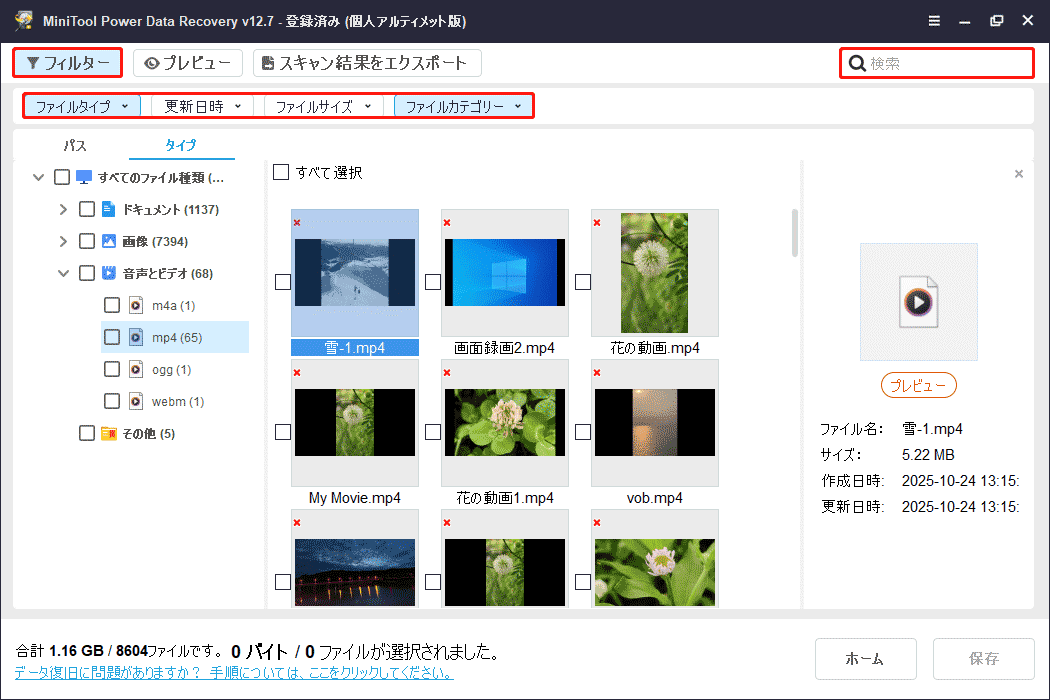Open the hamburger menu icon
This screenshot has height=700, width=1050.
coord(934,20)
